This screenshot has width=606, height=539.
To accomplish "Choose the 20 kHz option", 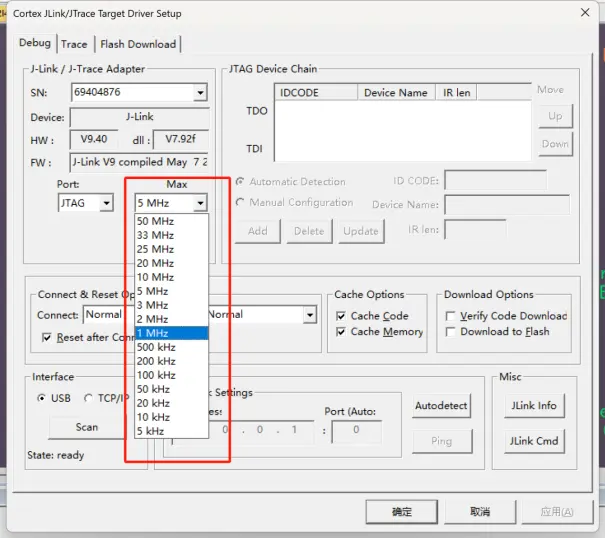I will tap(171, 403).
